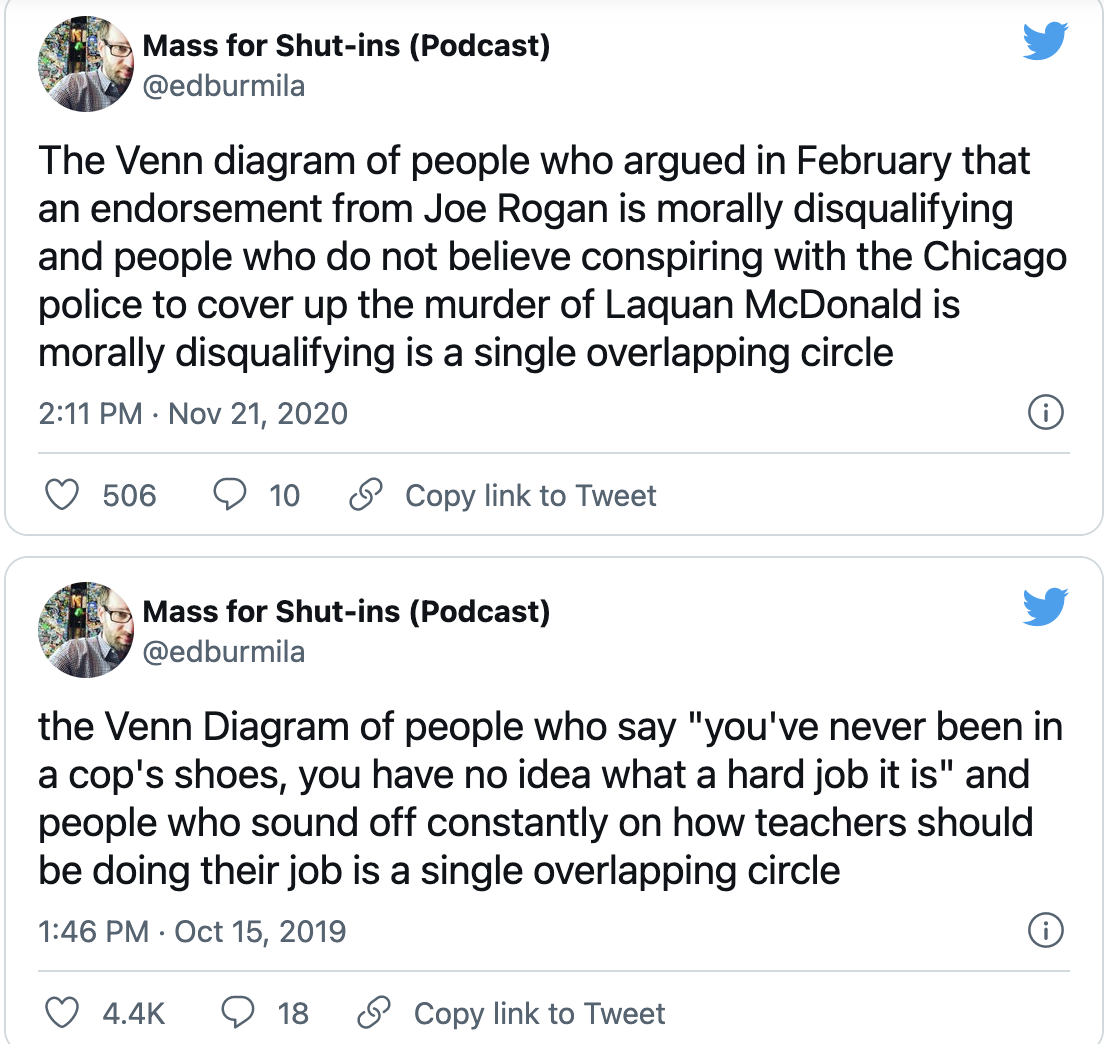Viewport: 1104px width, 1044px height.
Task: Click the info icon on the first tweet
Action: (1046, 413)
